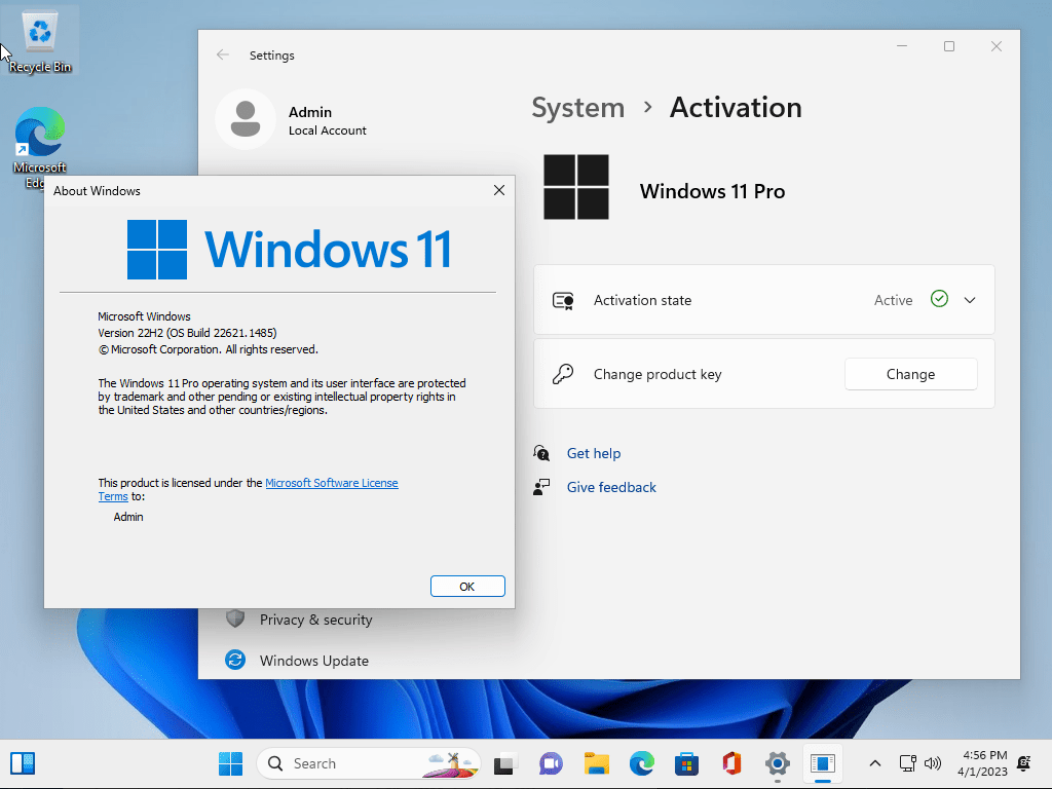Click the Windows 11 Pro logo in Activation
1052x789 pixels.
pyautogui.click(x=576, y=187)
